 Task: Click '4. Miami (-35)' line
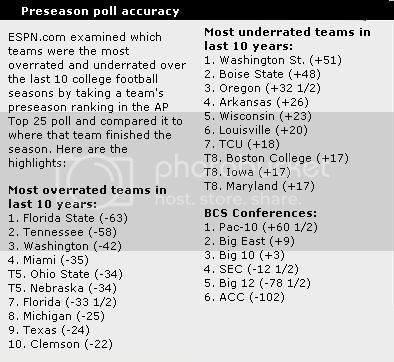coord(48,260)
